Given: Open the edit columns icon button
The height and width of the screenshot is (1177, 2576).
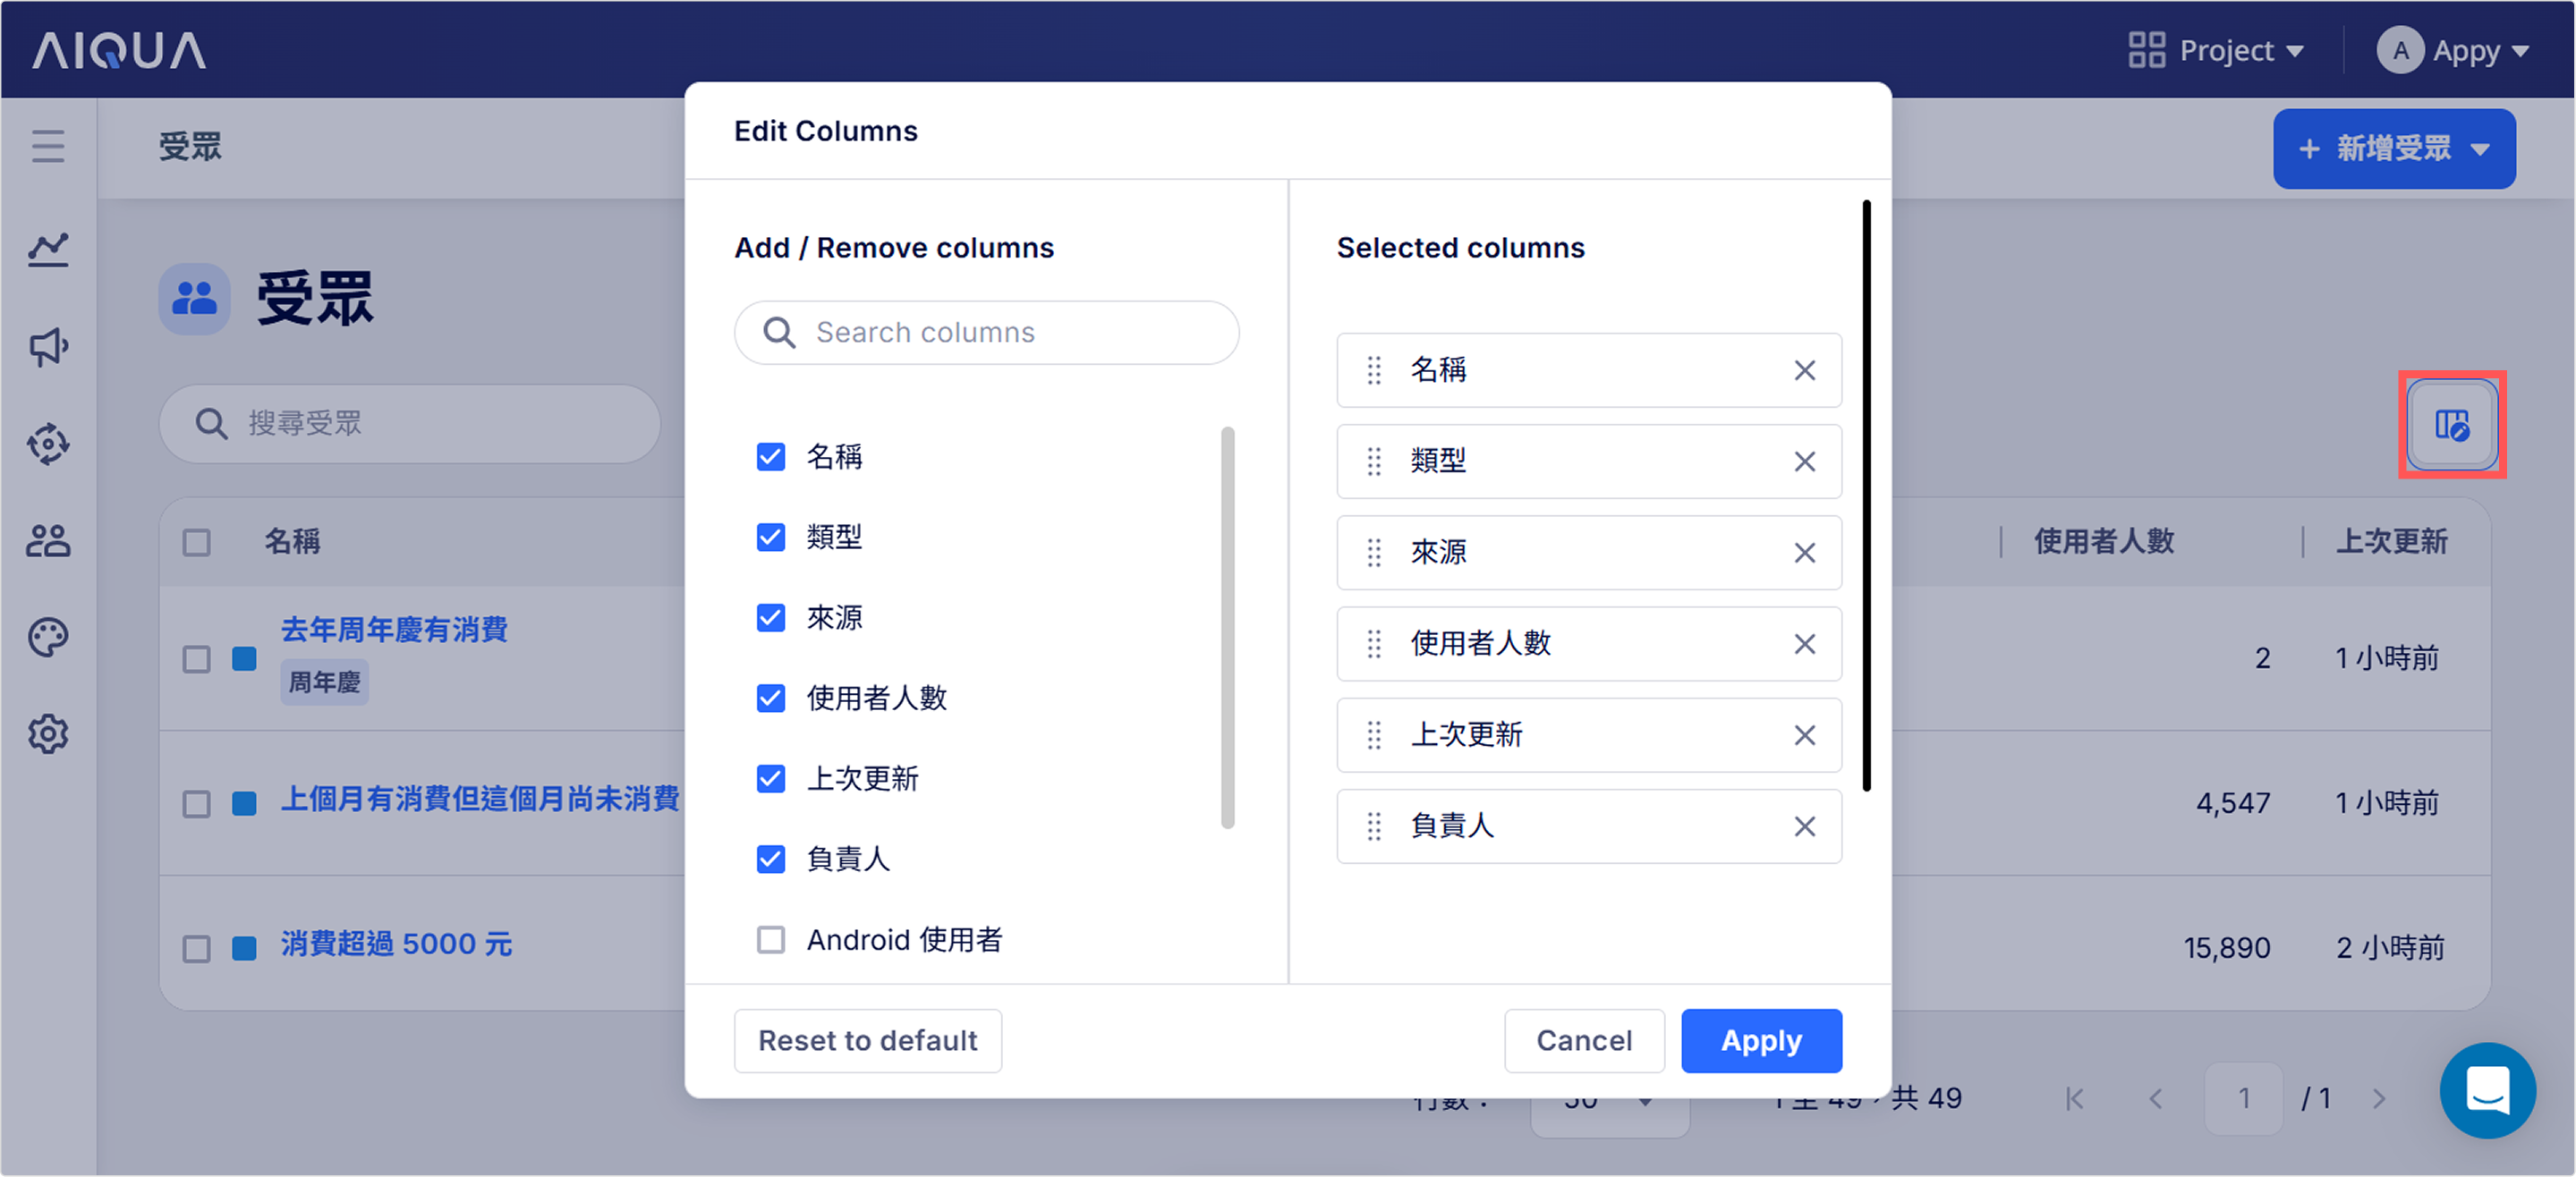Looking at the screenshot, I should tap(2451, 425).
